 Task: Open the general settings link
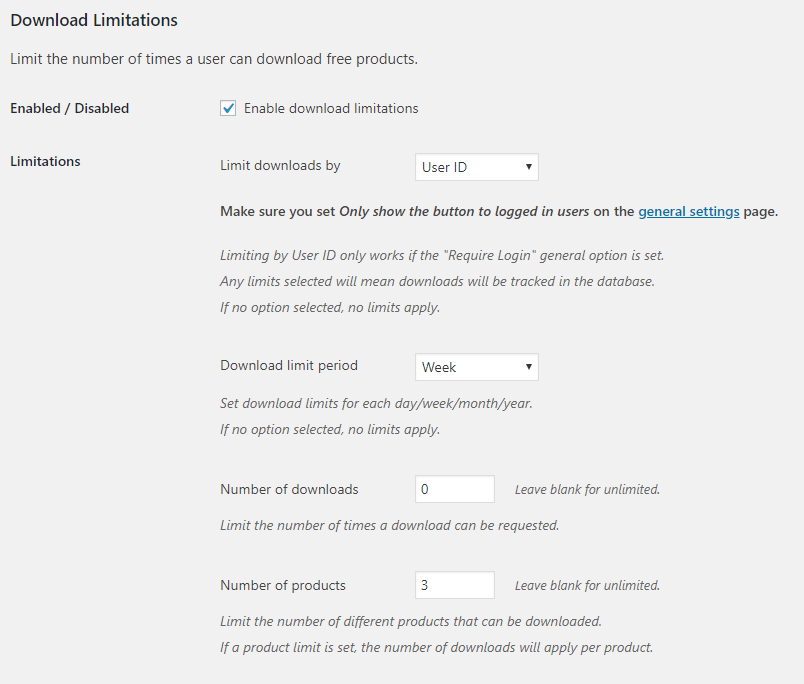[689, 211]
